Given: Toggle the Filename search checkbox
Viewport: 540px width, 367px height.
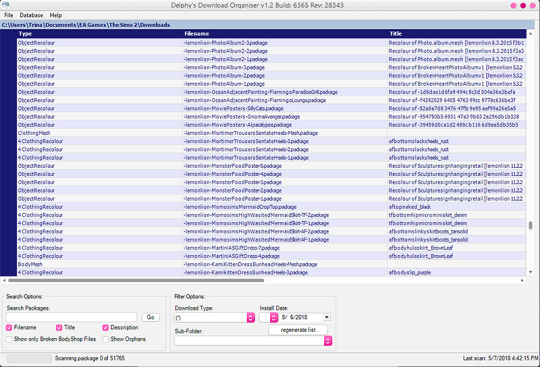Looking at the screenshot, I should point(9,327).
